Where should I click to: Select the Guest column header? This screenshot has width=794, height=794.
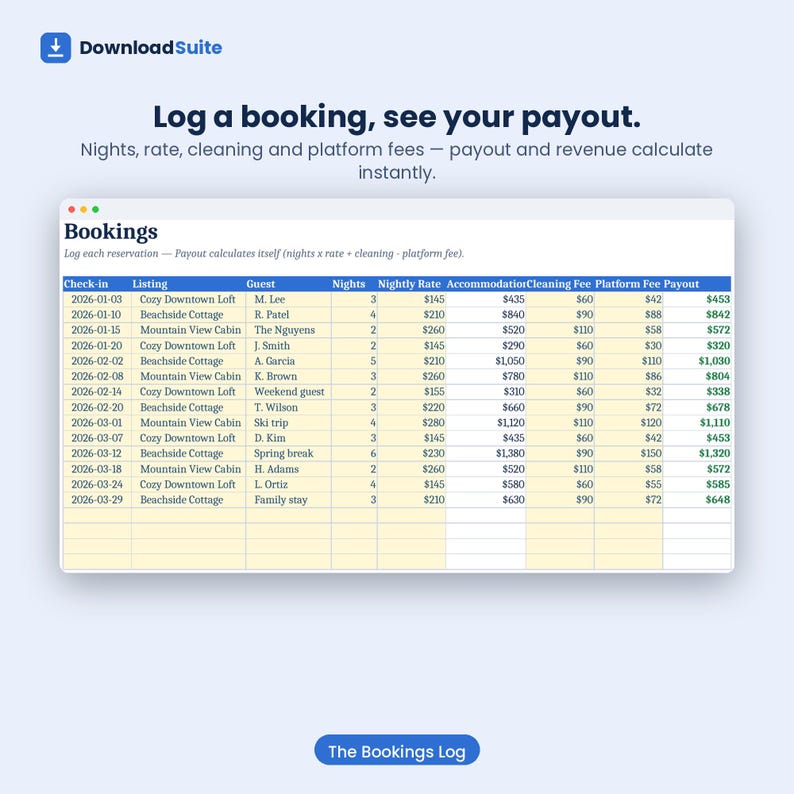click(288, 284)
